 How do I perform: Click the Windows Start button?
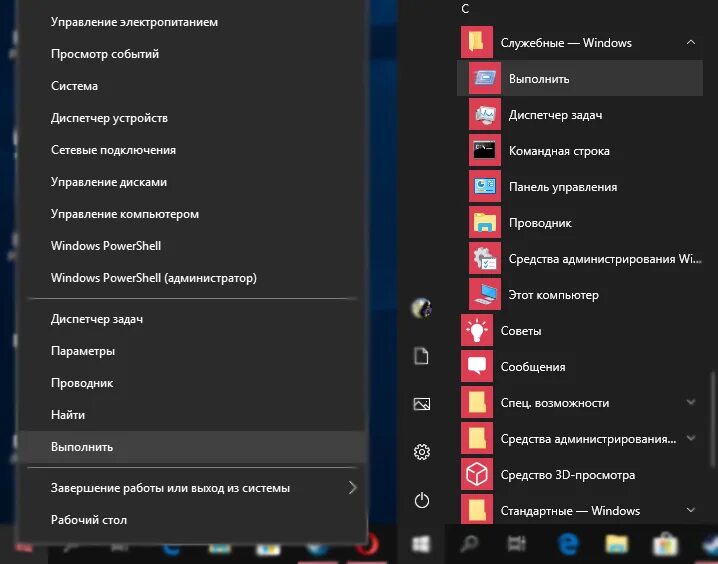point(421,544)
